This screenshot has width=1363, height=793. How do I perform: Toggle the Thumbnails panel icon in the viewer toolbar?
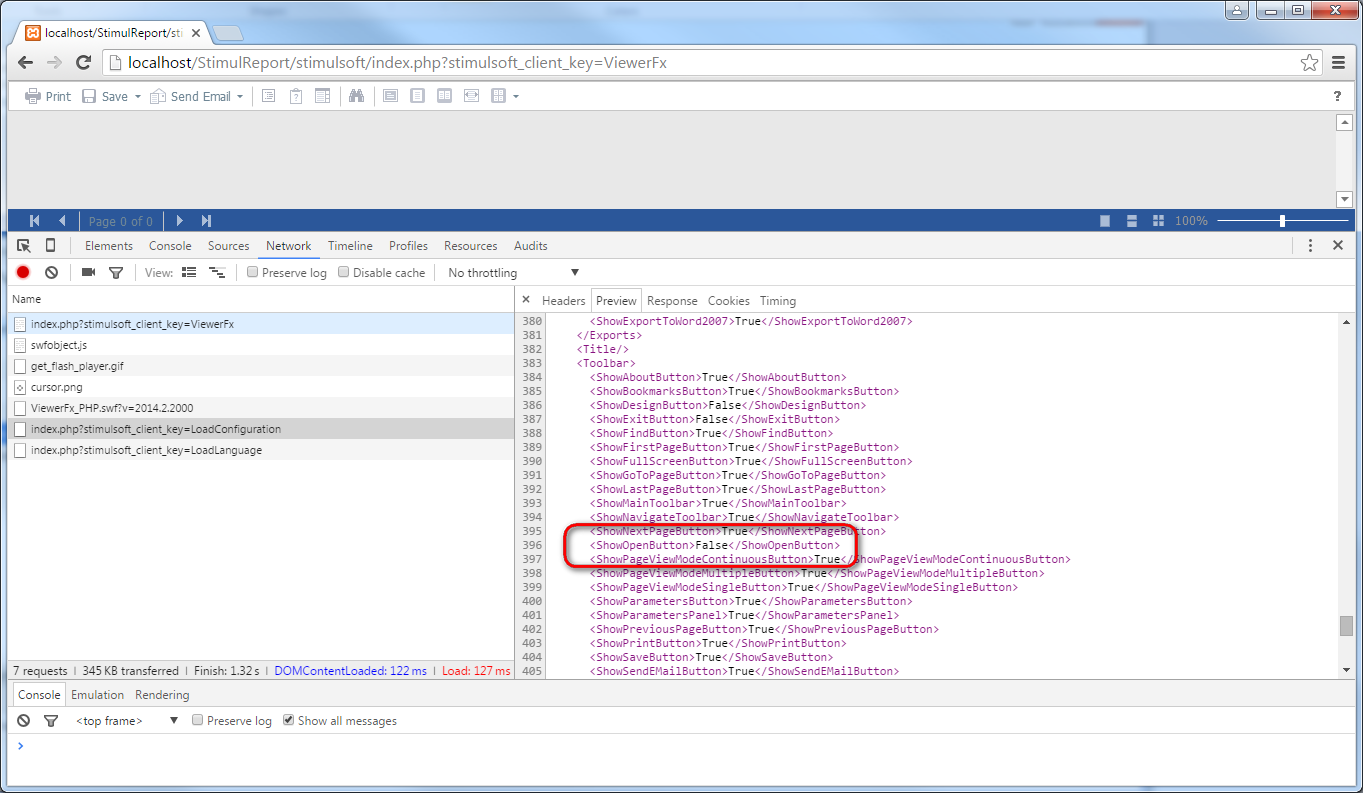coord(323,96)
